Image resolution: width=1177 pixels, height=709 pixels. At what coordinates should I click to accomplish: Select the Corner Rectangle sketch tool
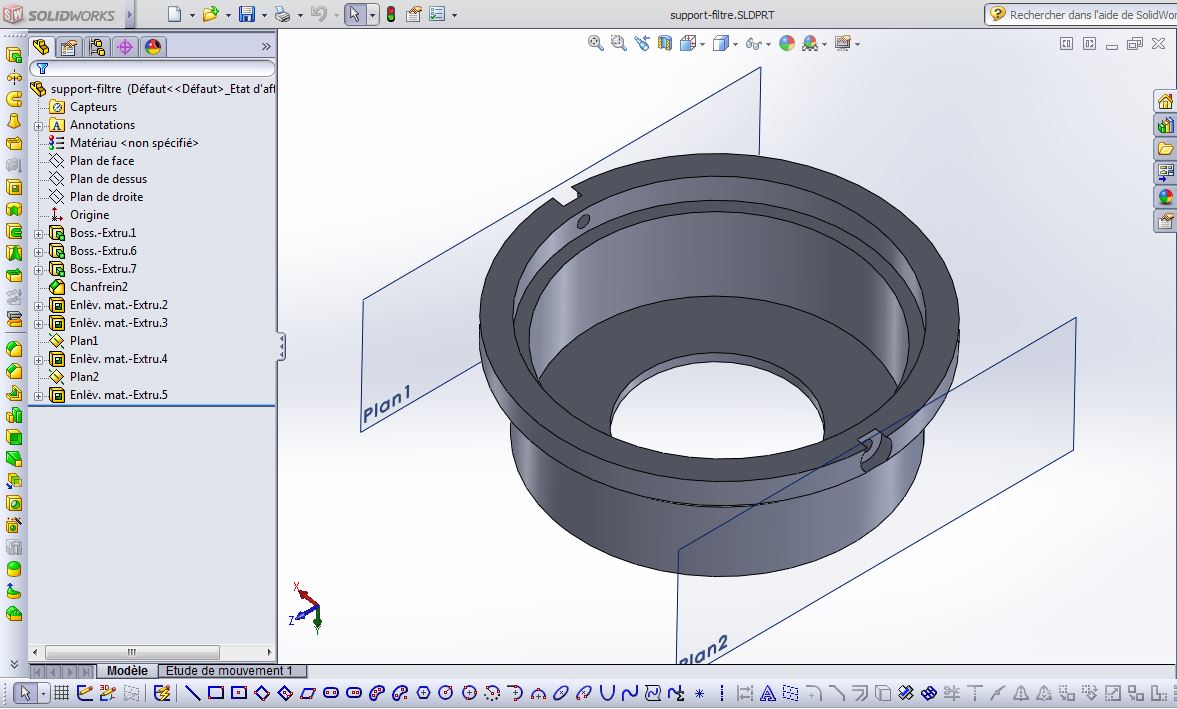(x=215, y=693)
